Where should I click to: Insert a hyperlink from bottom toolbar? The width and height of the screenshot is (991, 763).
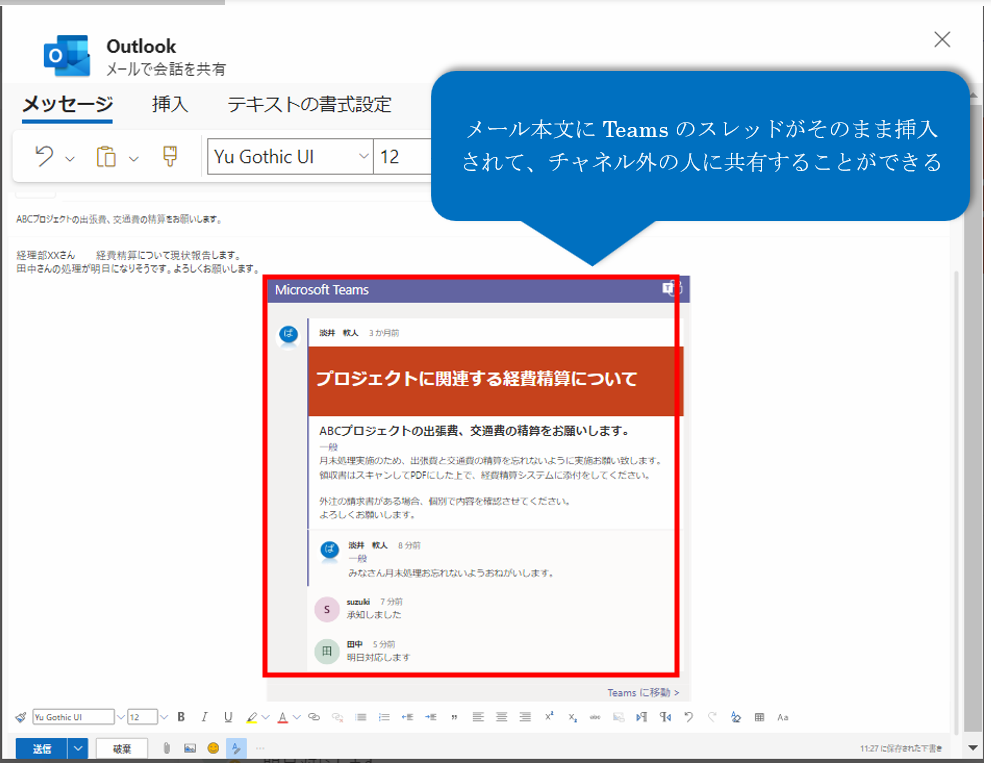[314, 717]
